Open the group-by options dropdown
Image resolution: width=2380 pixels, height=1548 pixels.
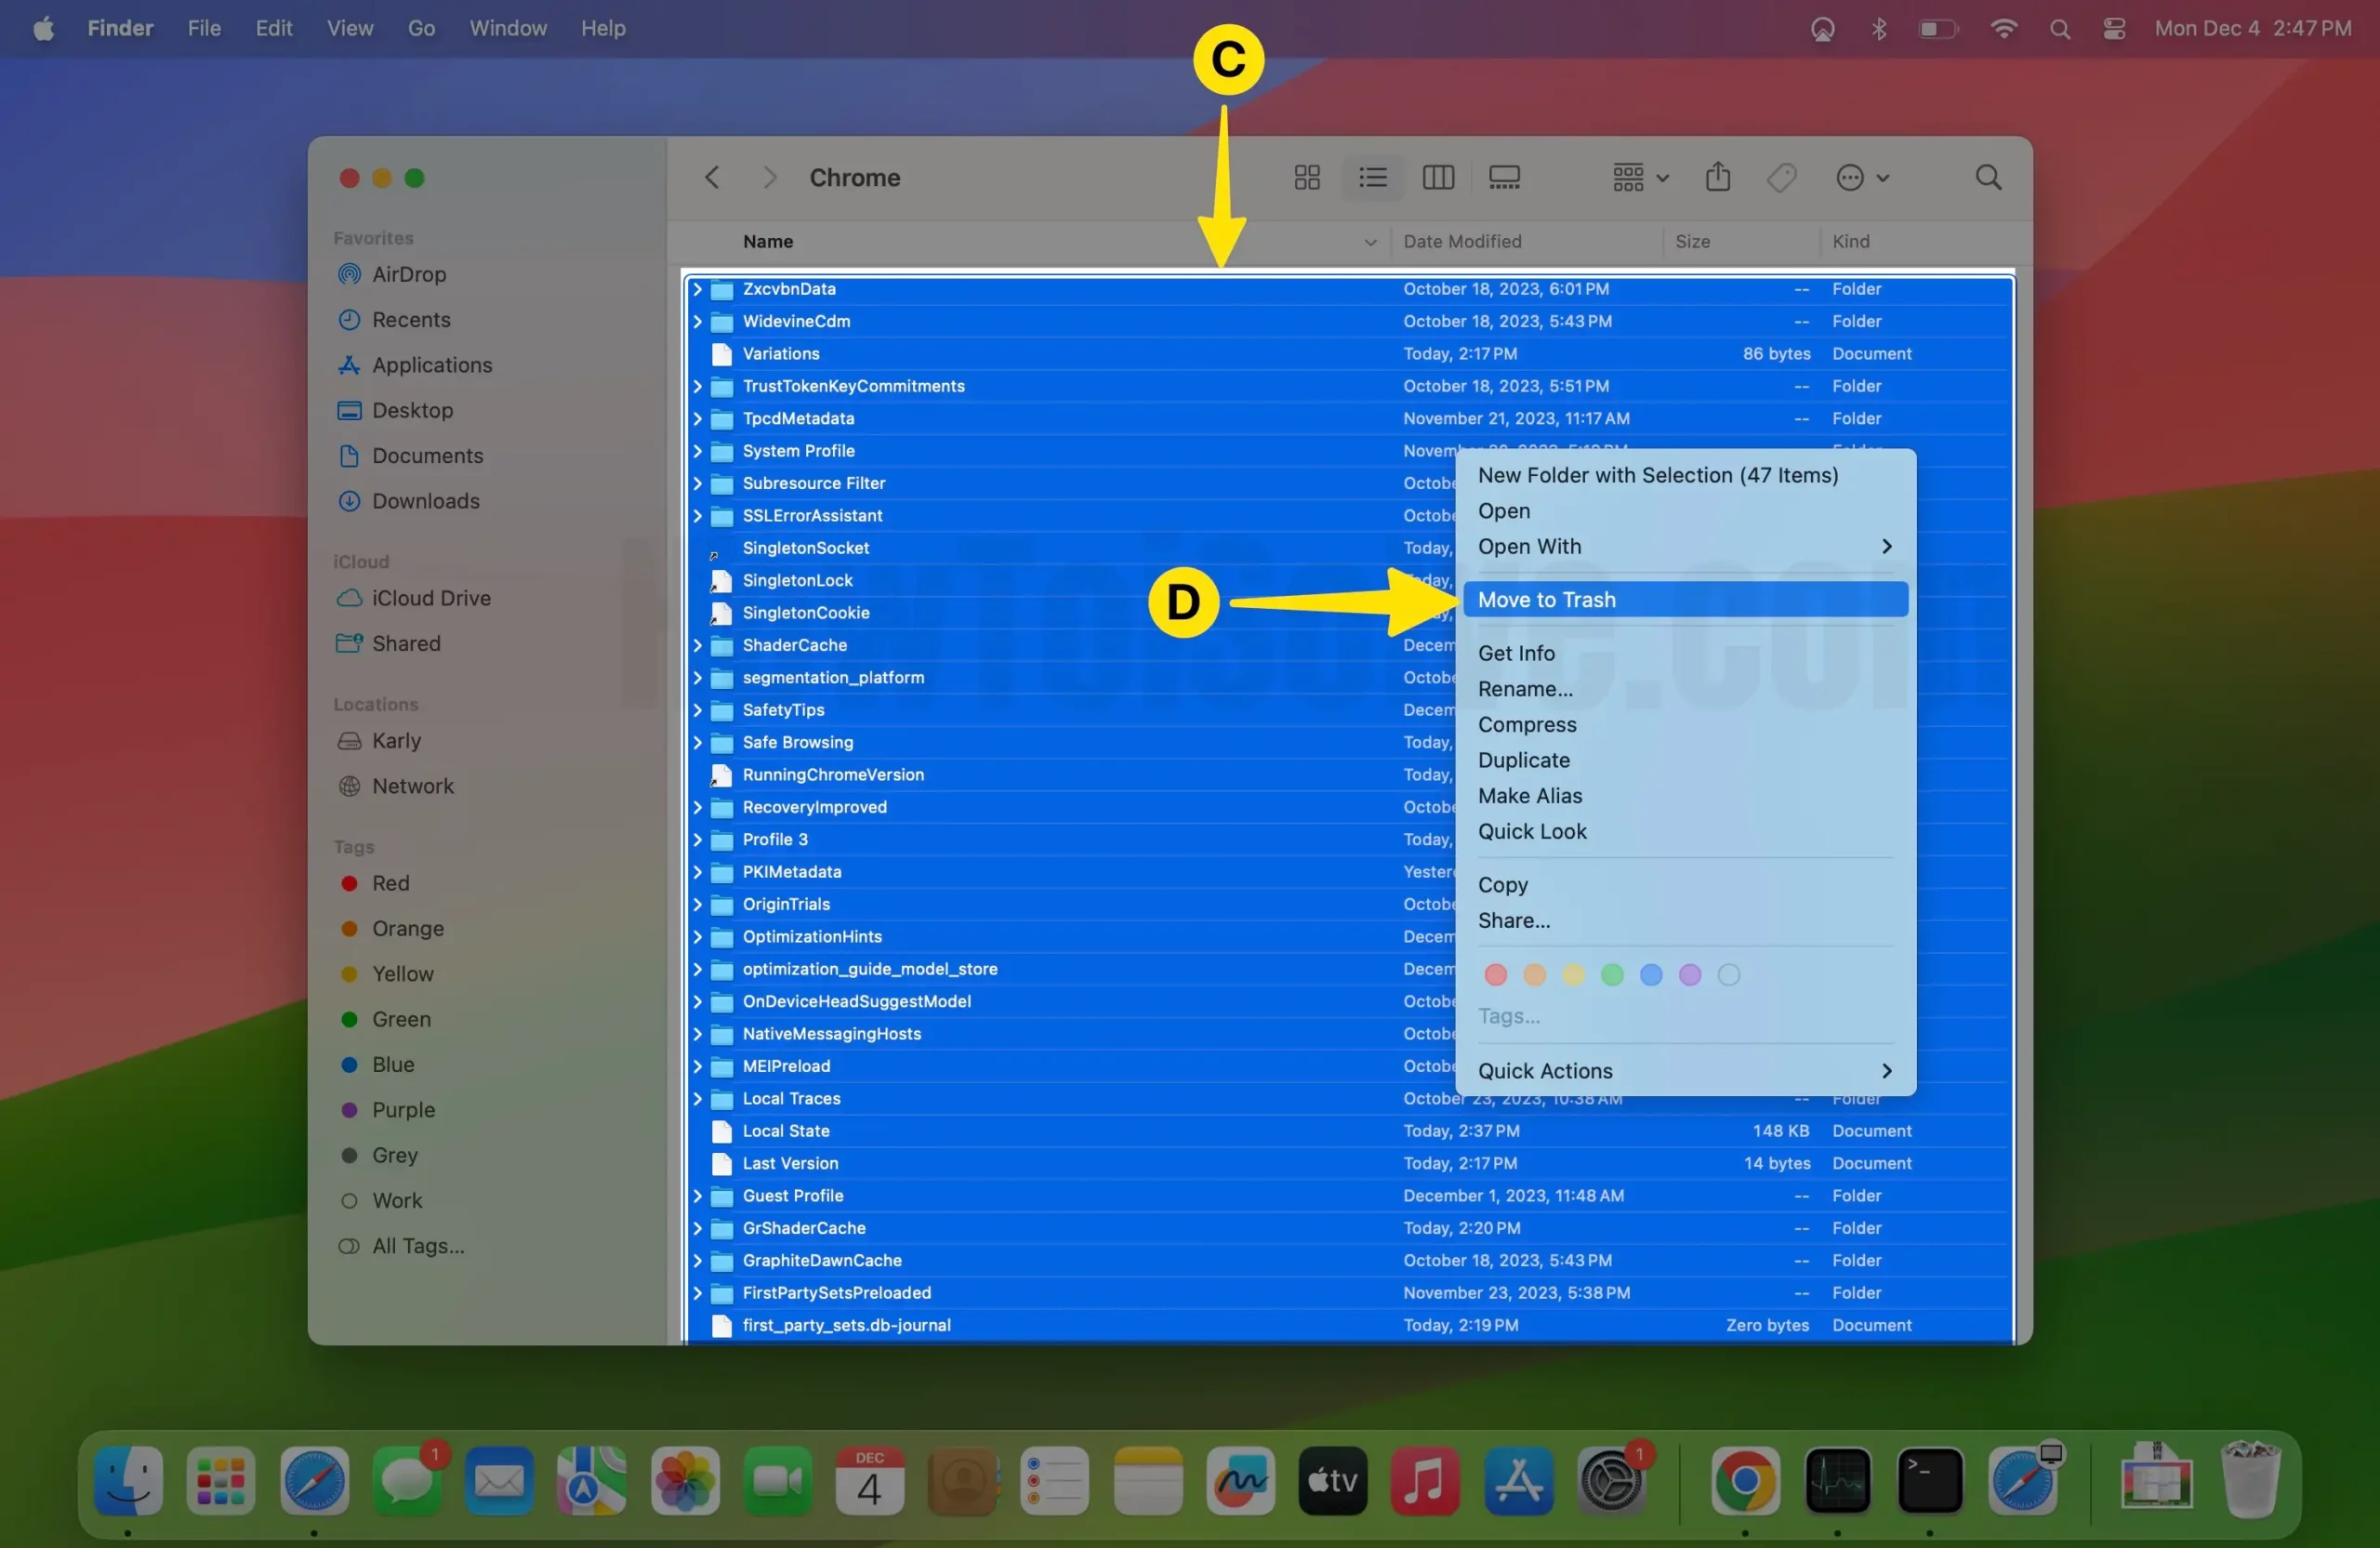[1640, 178]
